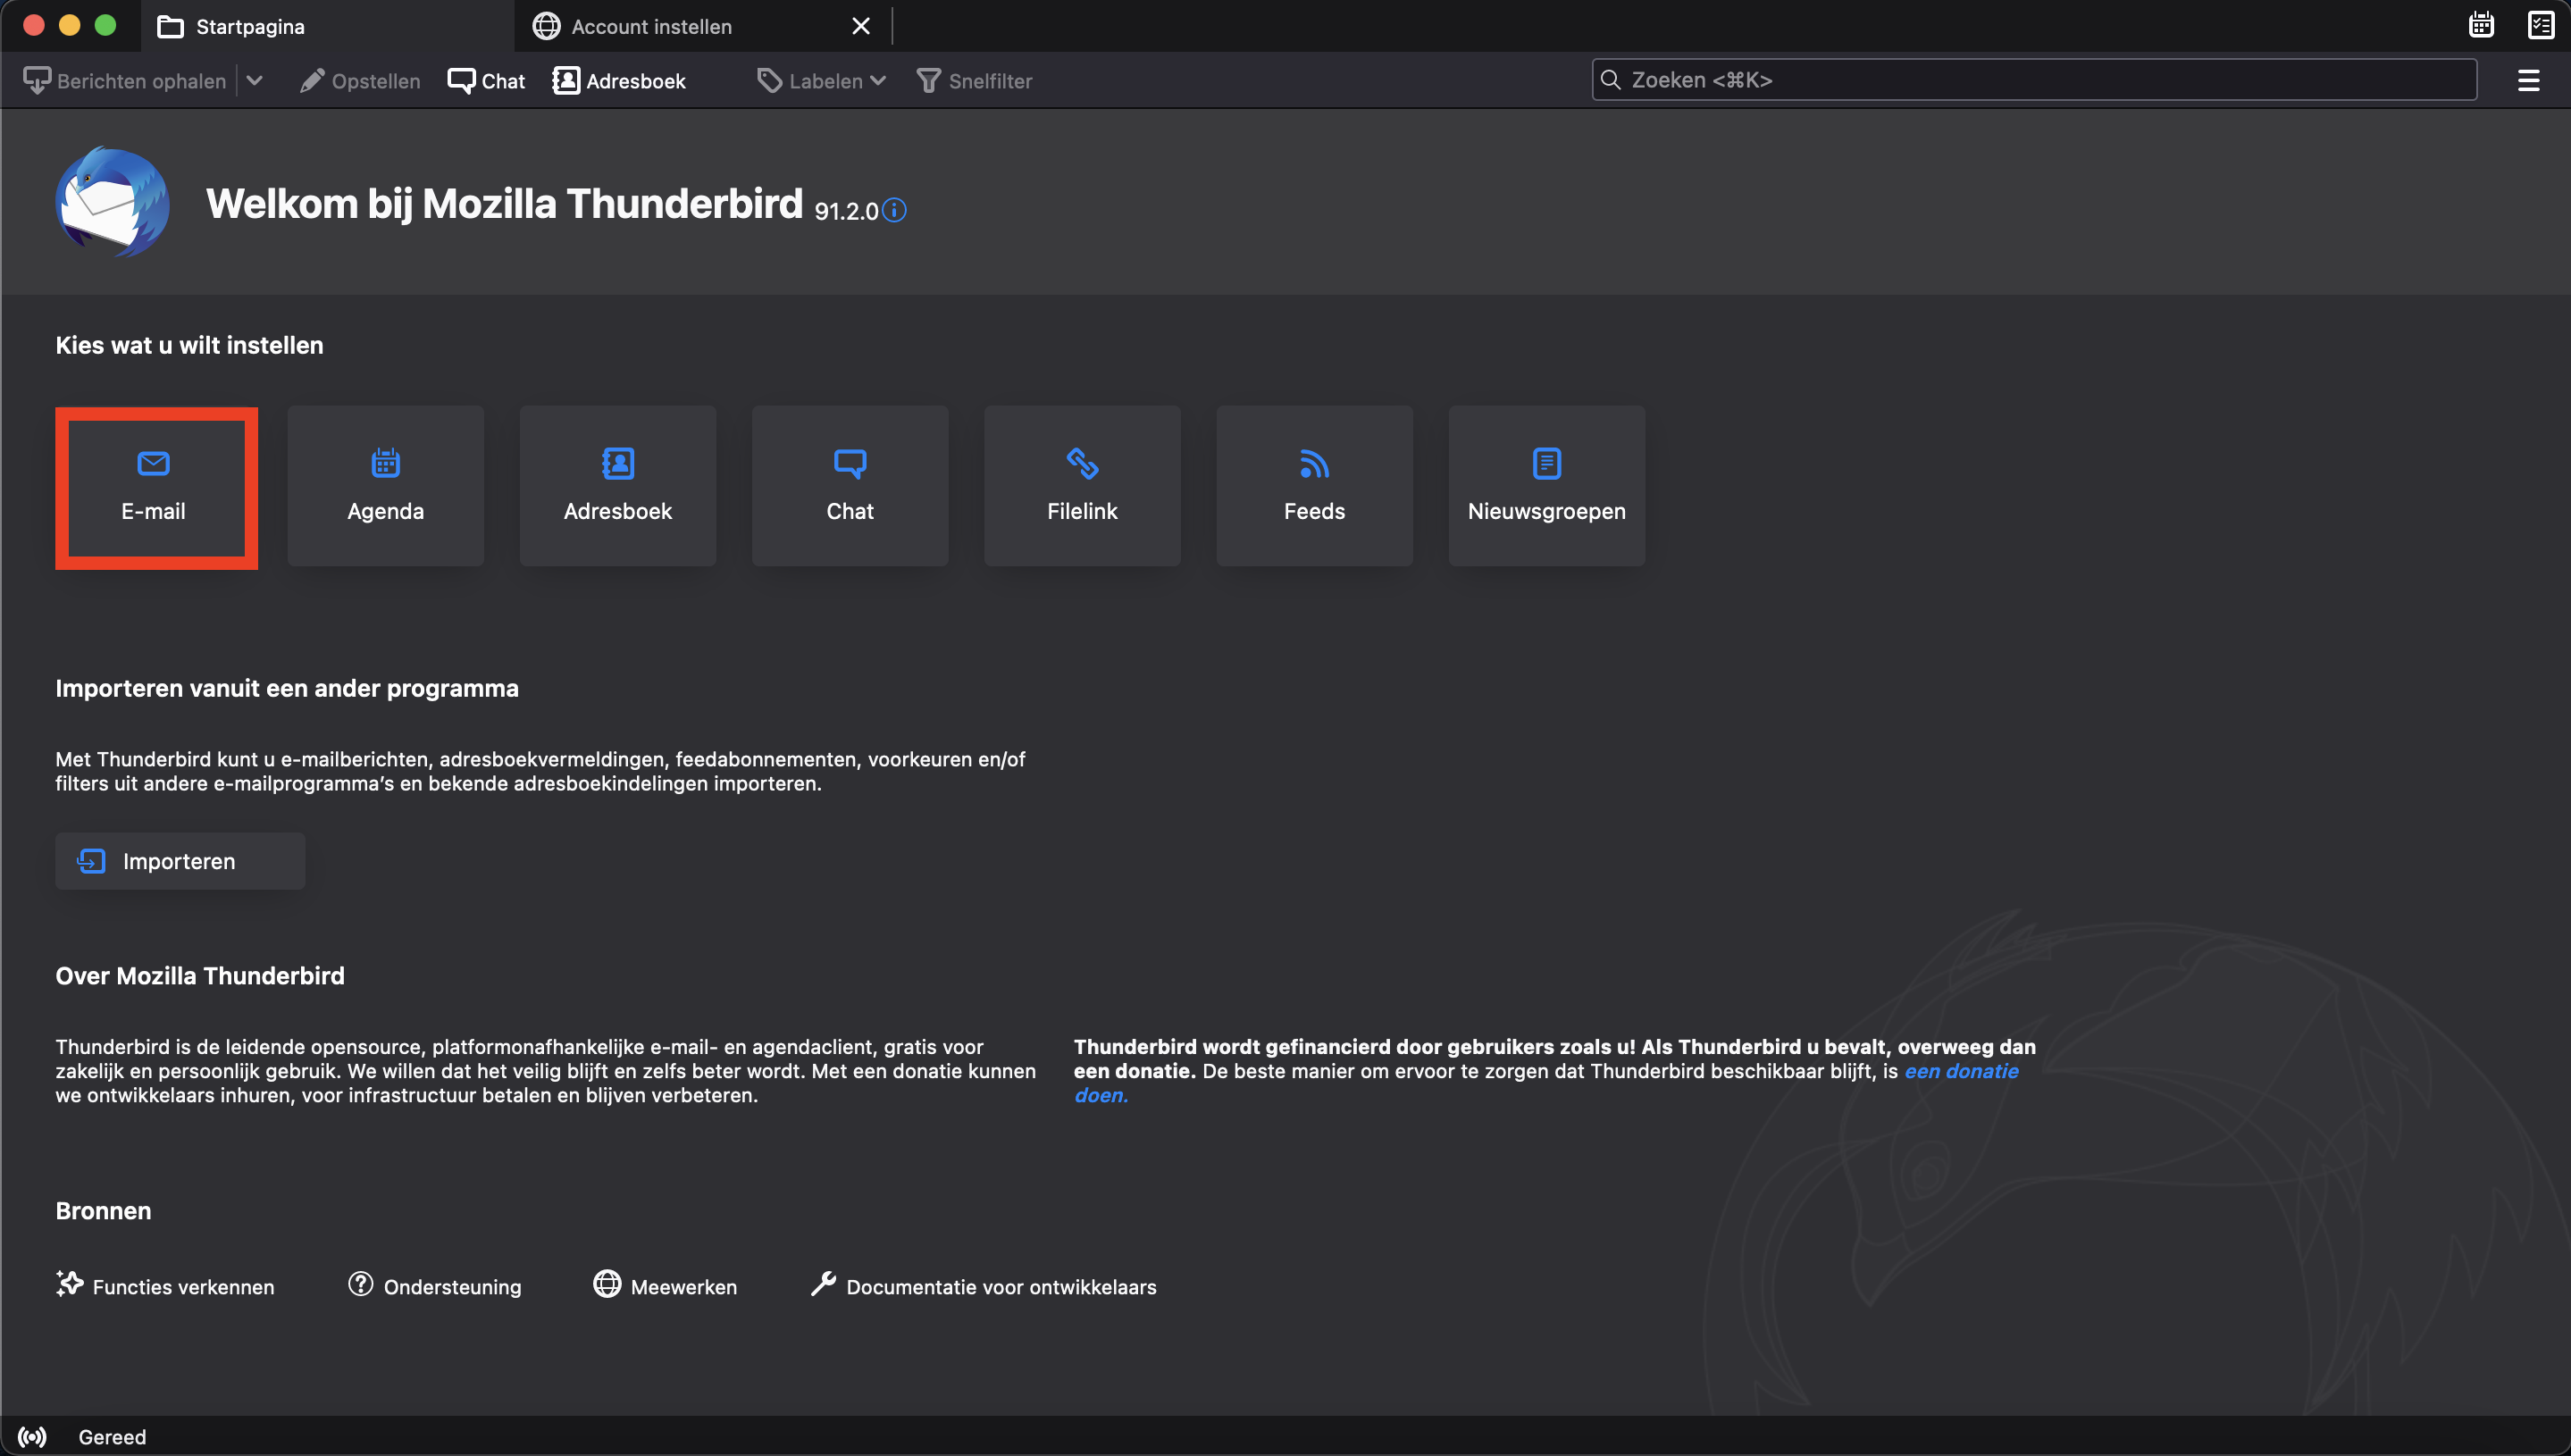This screenshot has height=1456, width=2571.
Task: Select the Feeds setup card
Action: pyautogui.click(x=1314, y=486)
